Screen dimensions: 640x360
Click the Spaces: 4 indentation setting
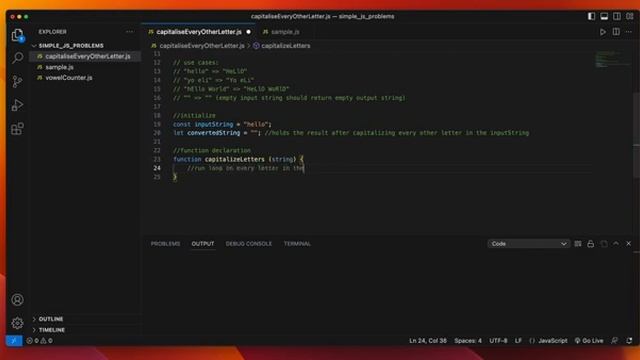pyautogui.click(x=468, y=340)
